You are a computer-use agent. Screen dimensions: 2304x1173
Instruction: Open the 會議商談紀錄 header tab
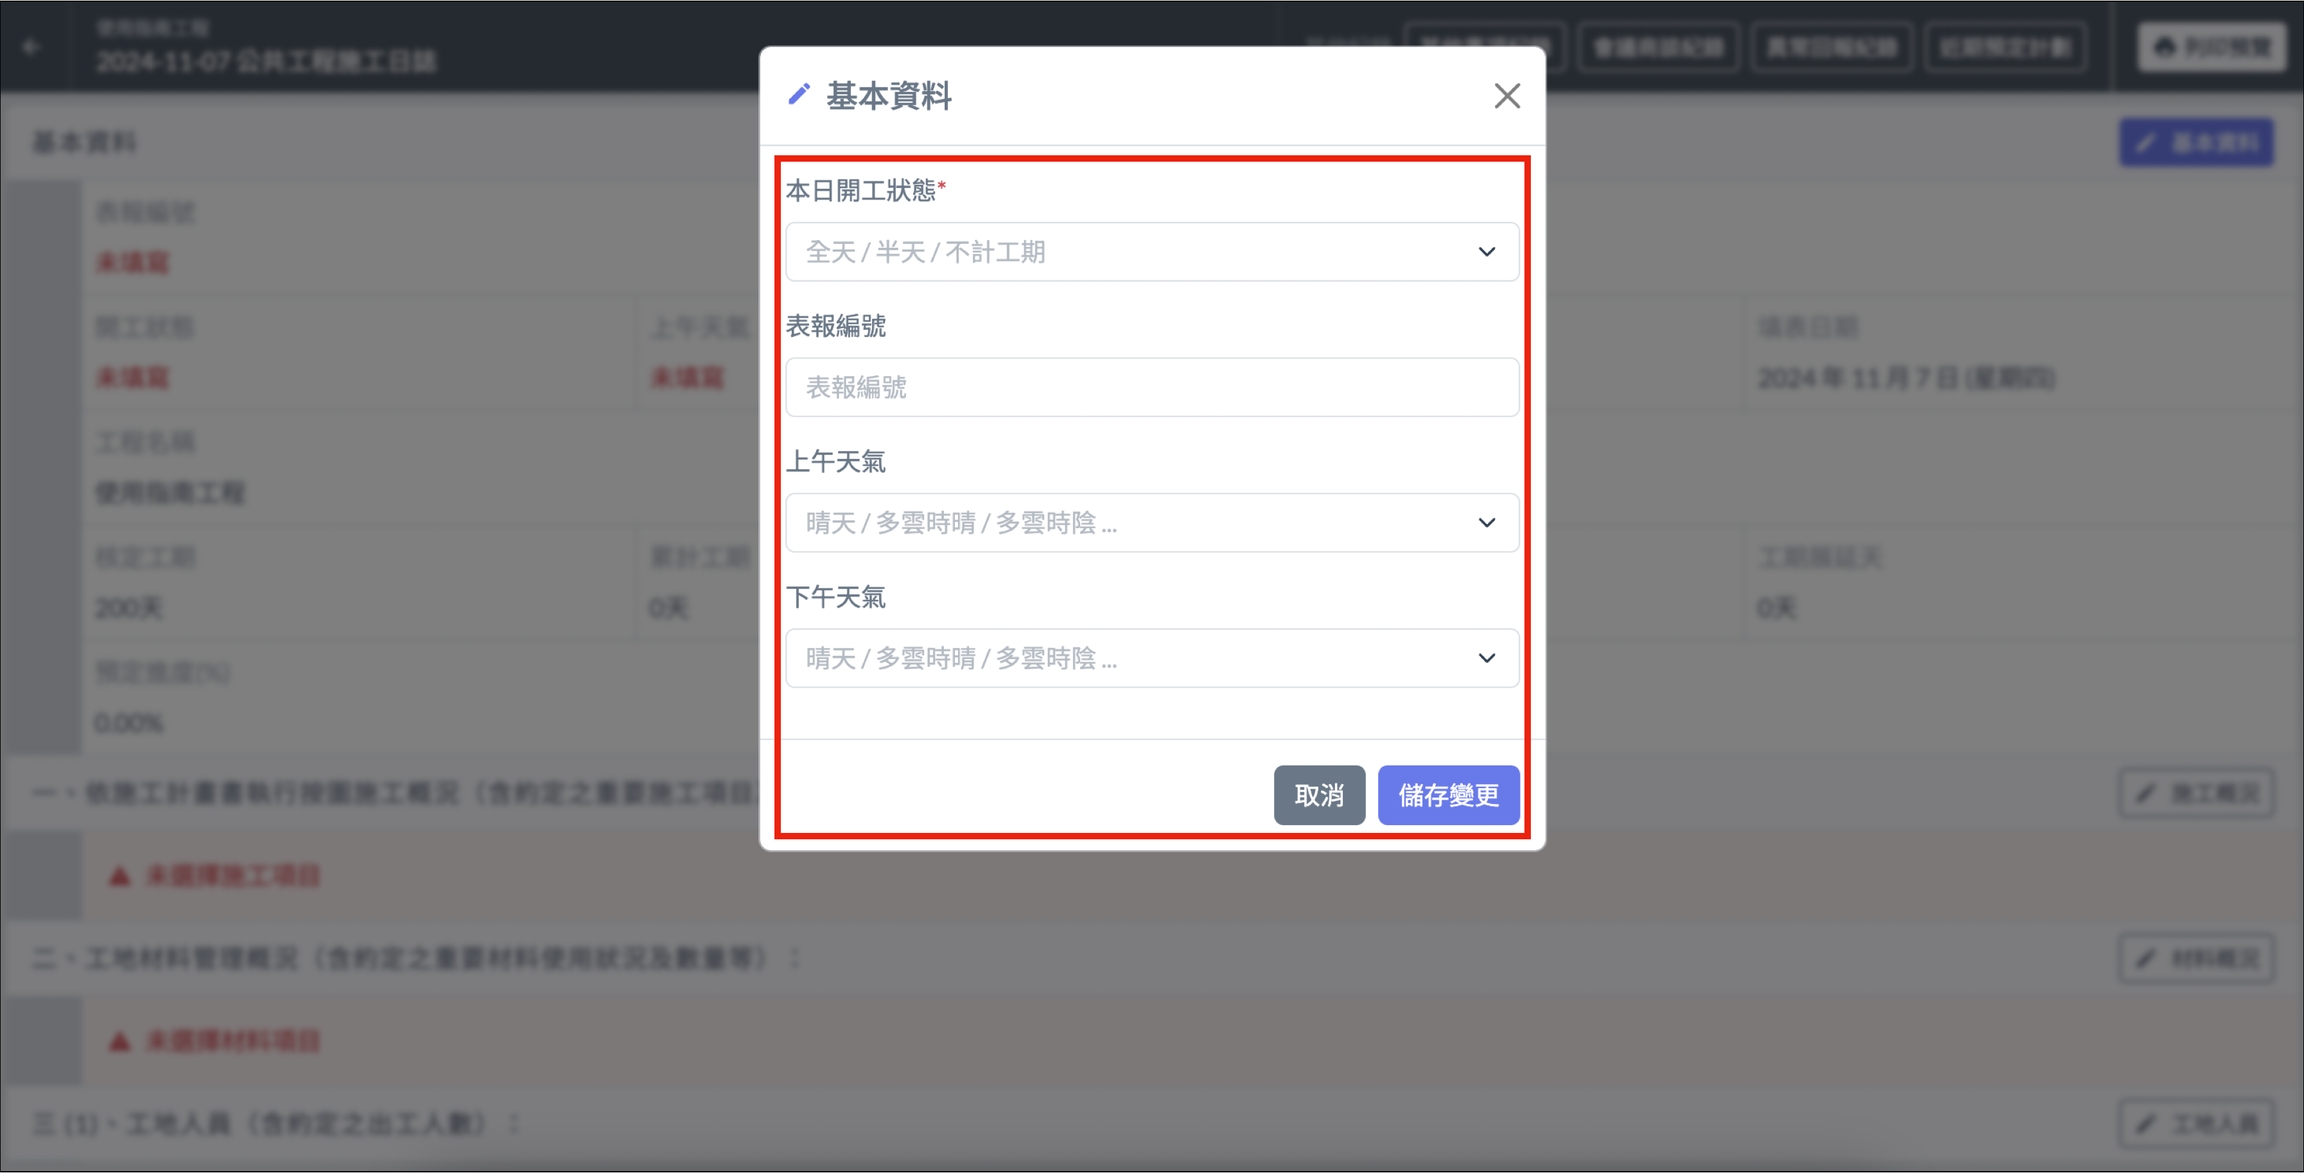[x=1658, y=47]
